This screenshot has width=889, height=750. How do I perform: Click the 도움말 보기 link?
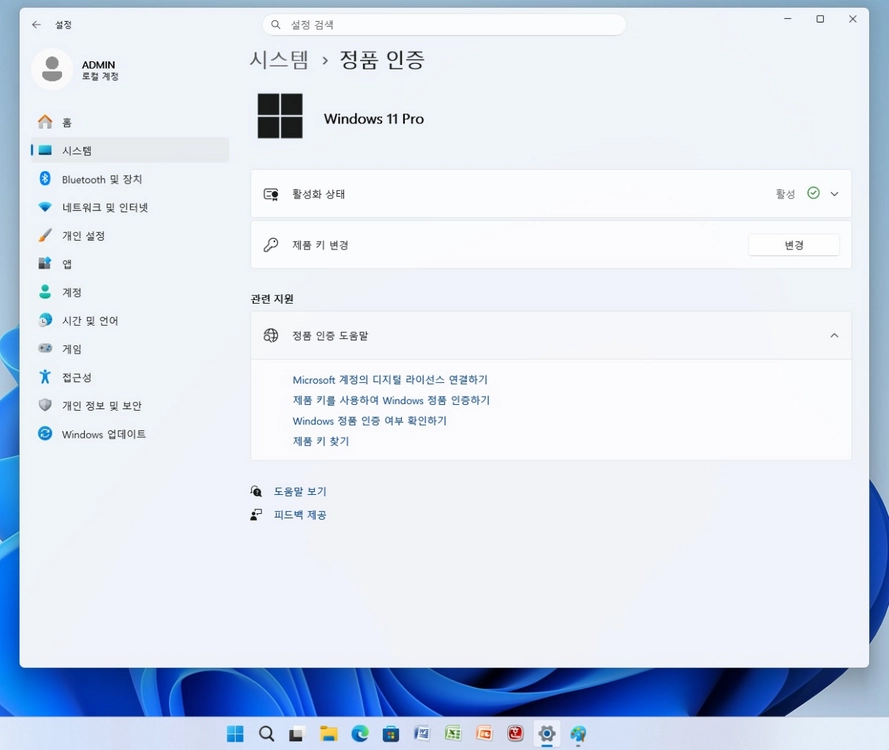click(300, 491)
